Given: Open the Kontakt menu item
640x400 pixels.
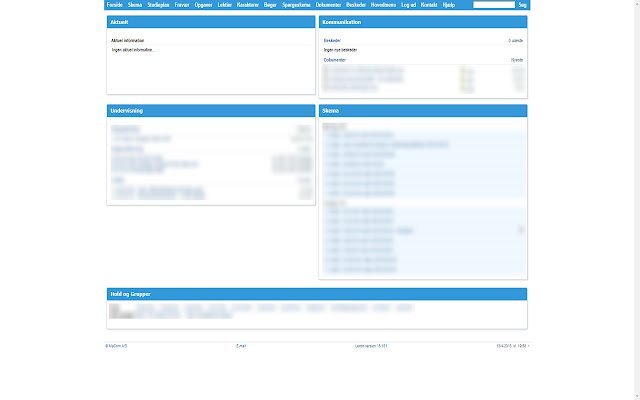Looking at the screenshot, I should (x=429, y=5).
